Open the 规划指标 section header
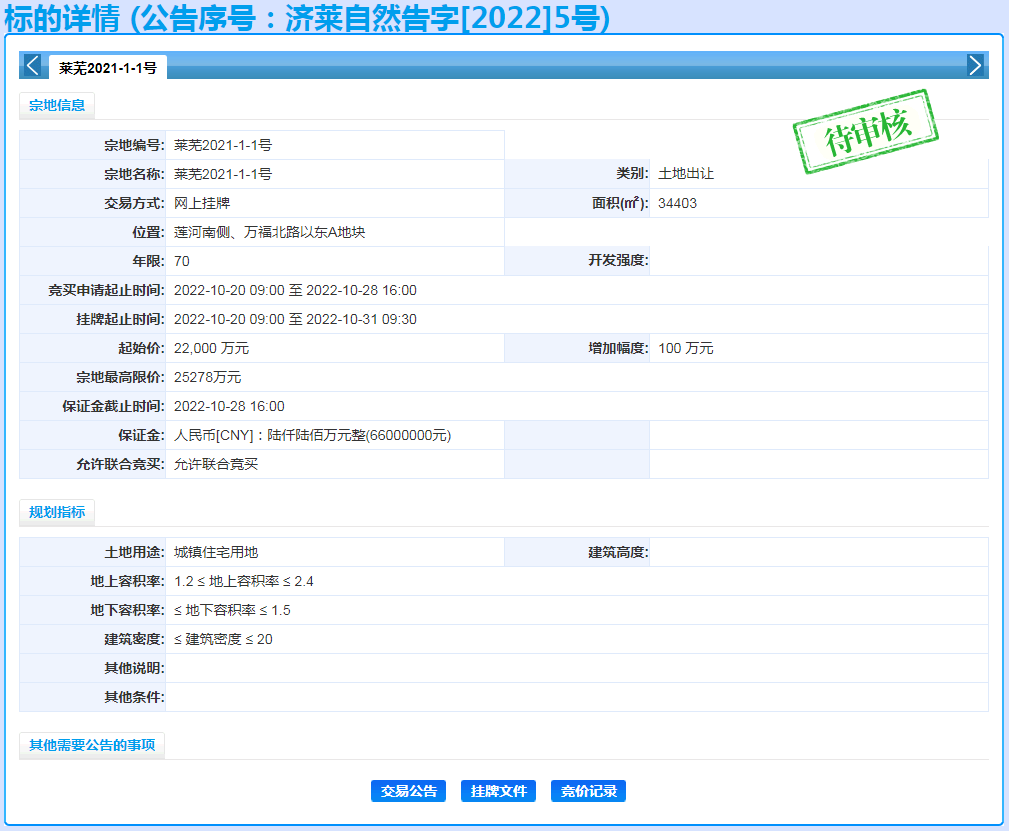Viewport: 1009px width, 831px height. coord(57,512)
